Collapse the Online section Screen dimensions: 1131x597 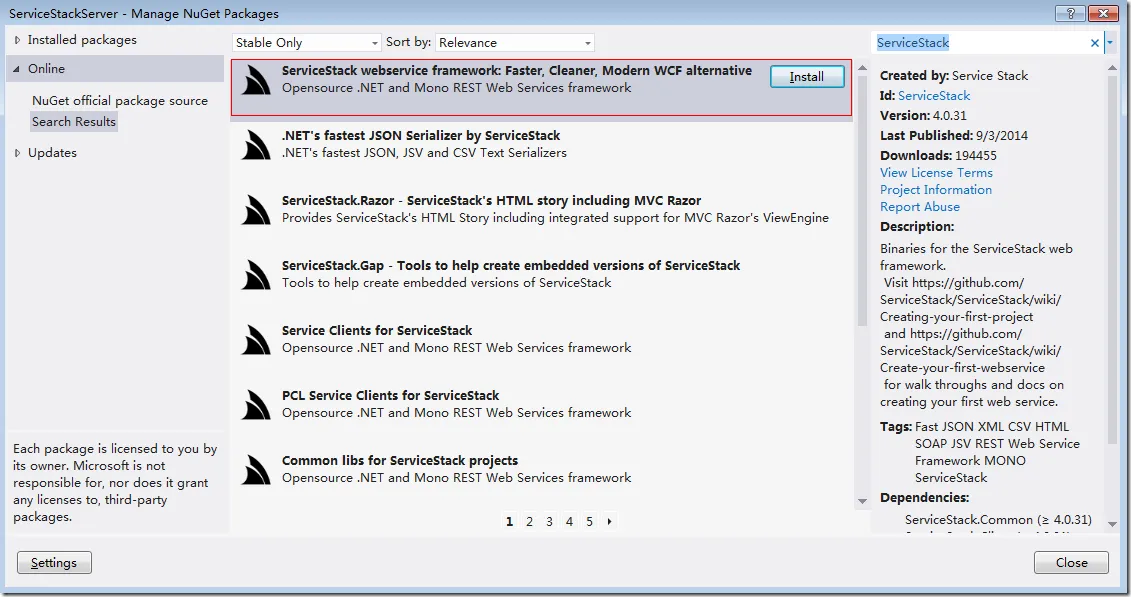click(17, 68)
